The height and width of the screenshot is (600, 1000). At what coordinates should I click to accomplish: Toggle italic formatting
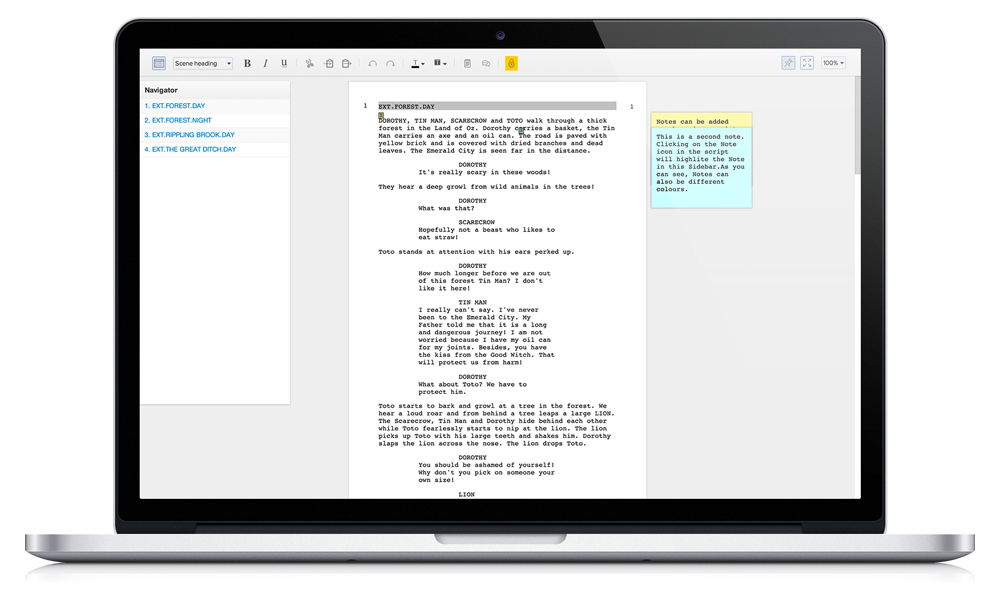click(x=265, y=63)
